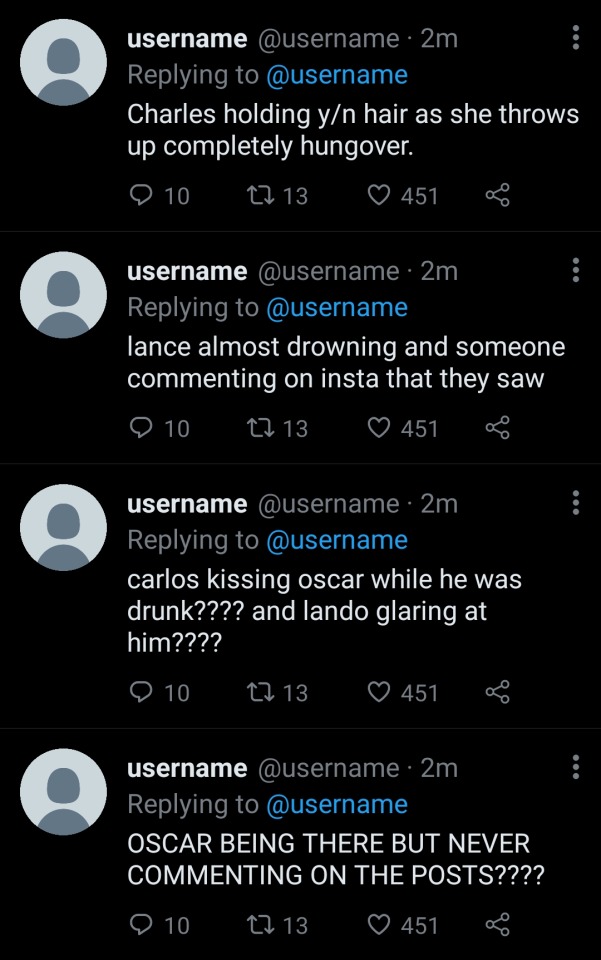Like the OSCAR BEING THERE tweet
The image size is (601, 960).
tap(378, 926)
